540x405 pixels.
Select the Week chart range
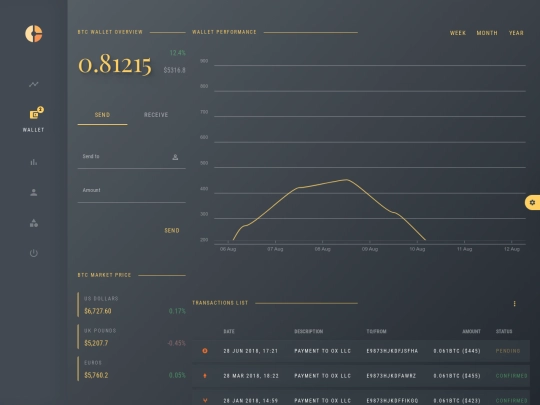click(x=458, y=33)
